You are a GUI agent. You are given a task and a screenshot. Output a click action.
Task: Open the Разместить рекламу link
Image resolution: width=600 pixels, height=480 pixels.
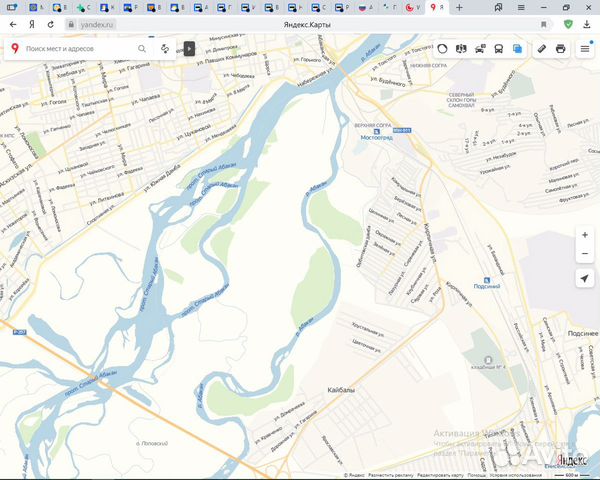tap(391, 475)
